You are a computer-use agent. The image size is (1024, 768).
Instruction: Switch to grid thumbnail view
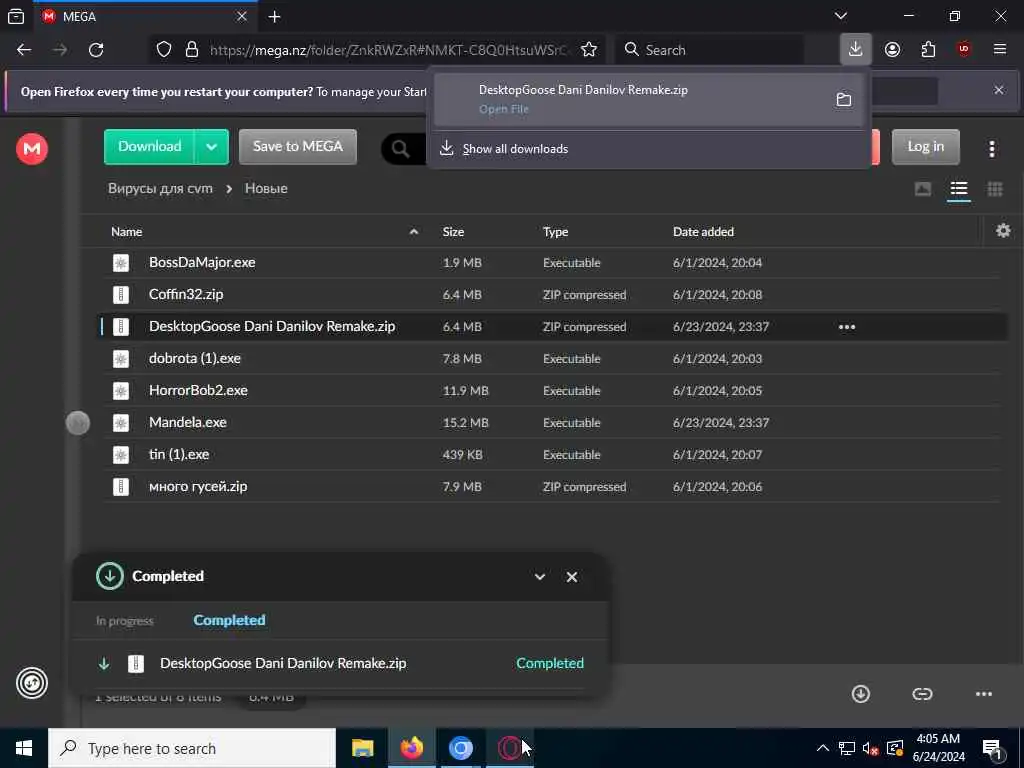click(x=995, y=189)
